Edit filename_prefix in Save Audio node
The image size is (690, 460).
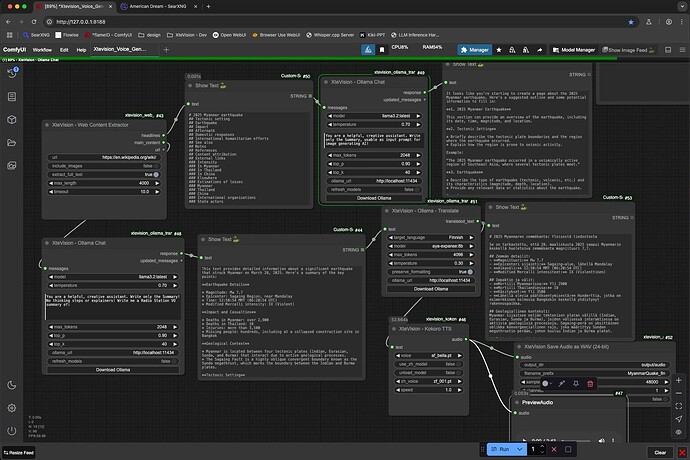(x=595, y=373)
